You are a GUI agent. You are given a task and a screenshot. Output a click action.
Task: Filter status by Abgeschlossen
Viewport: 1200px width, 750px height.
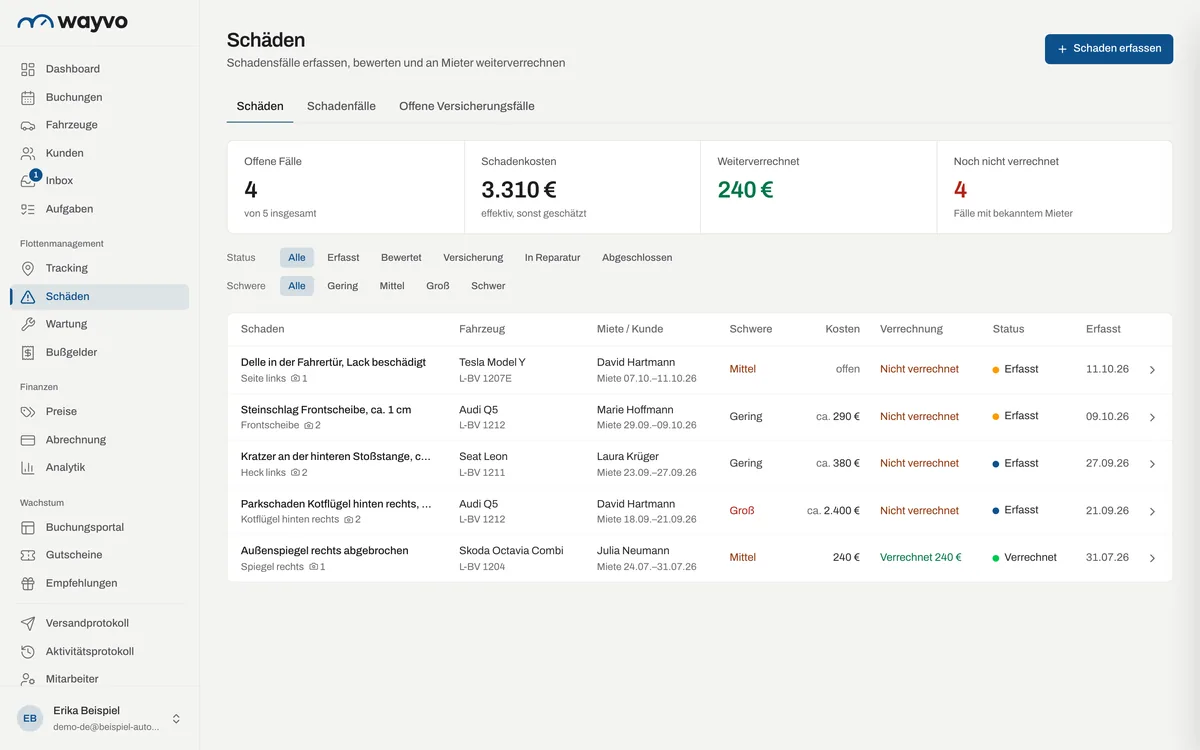(637, 257)
